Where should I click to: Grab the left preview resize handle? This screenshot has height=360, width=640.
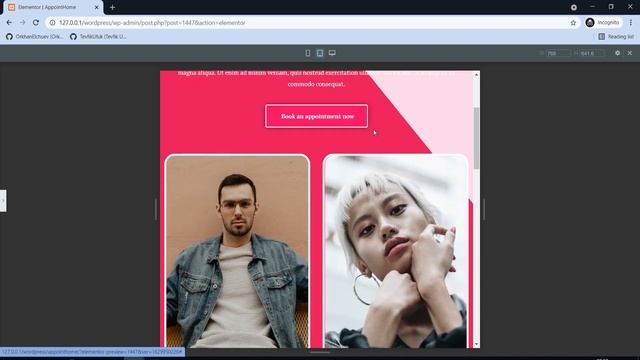[x=156, y=209]
